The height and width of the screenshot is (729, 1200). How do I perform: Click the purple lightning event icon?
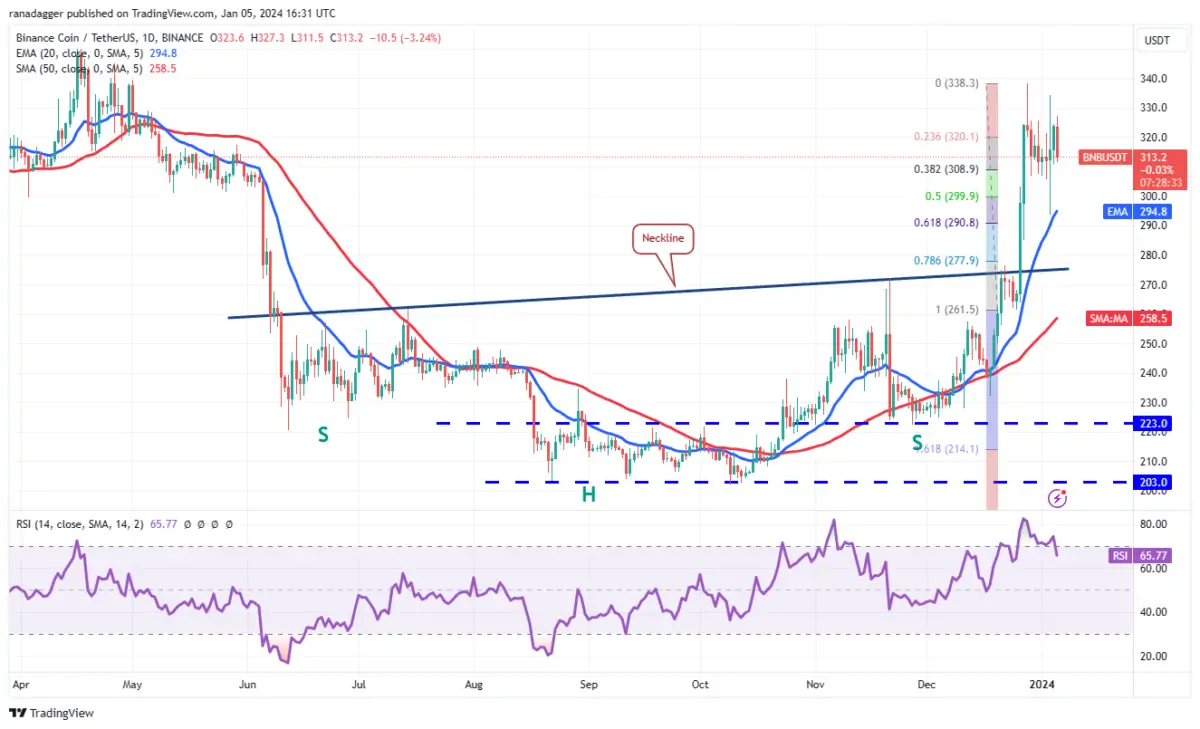click(1057, 497)
